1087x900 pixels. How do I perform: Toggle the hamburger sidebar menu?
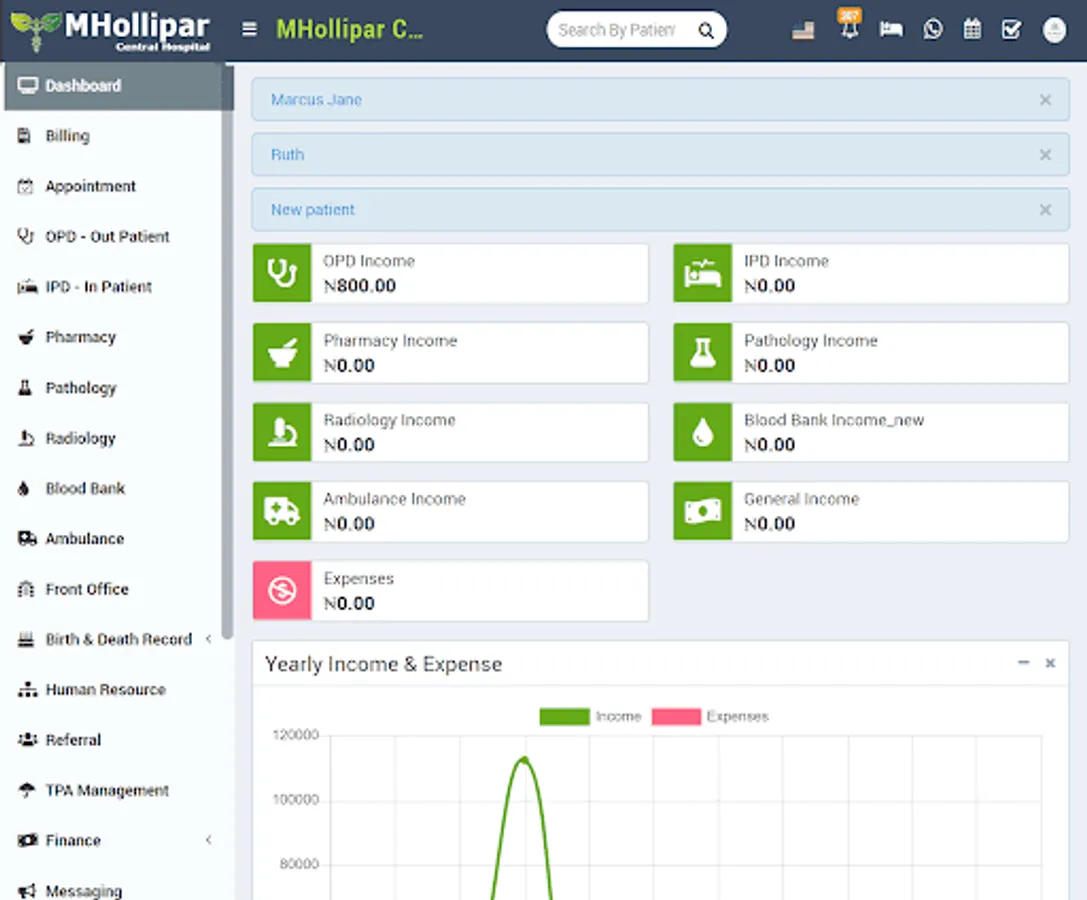coord(249,29)
